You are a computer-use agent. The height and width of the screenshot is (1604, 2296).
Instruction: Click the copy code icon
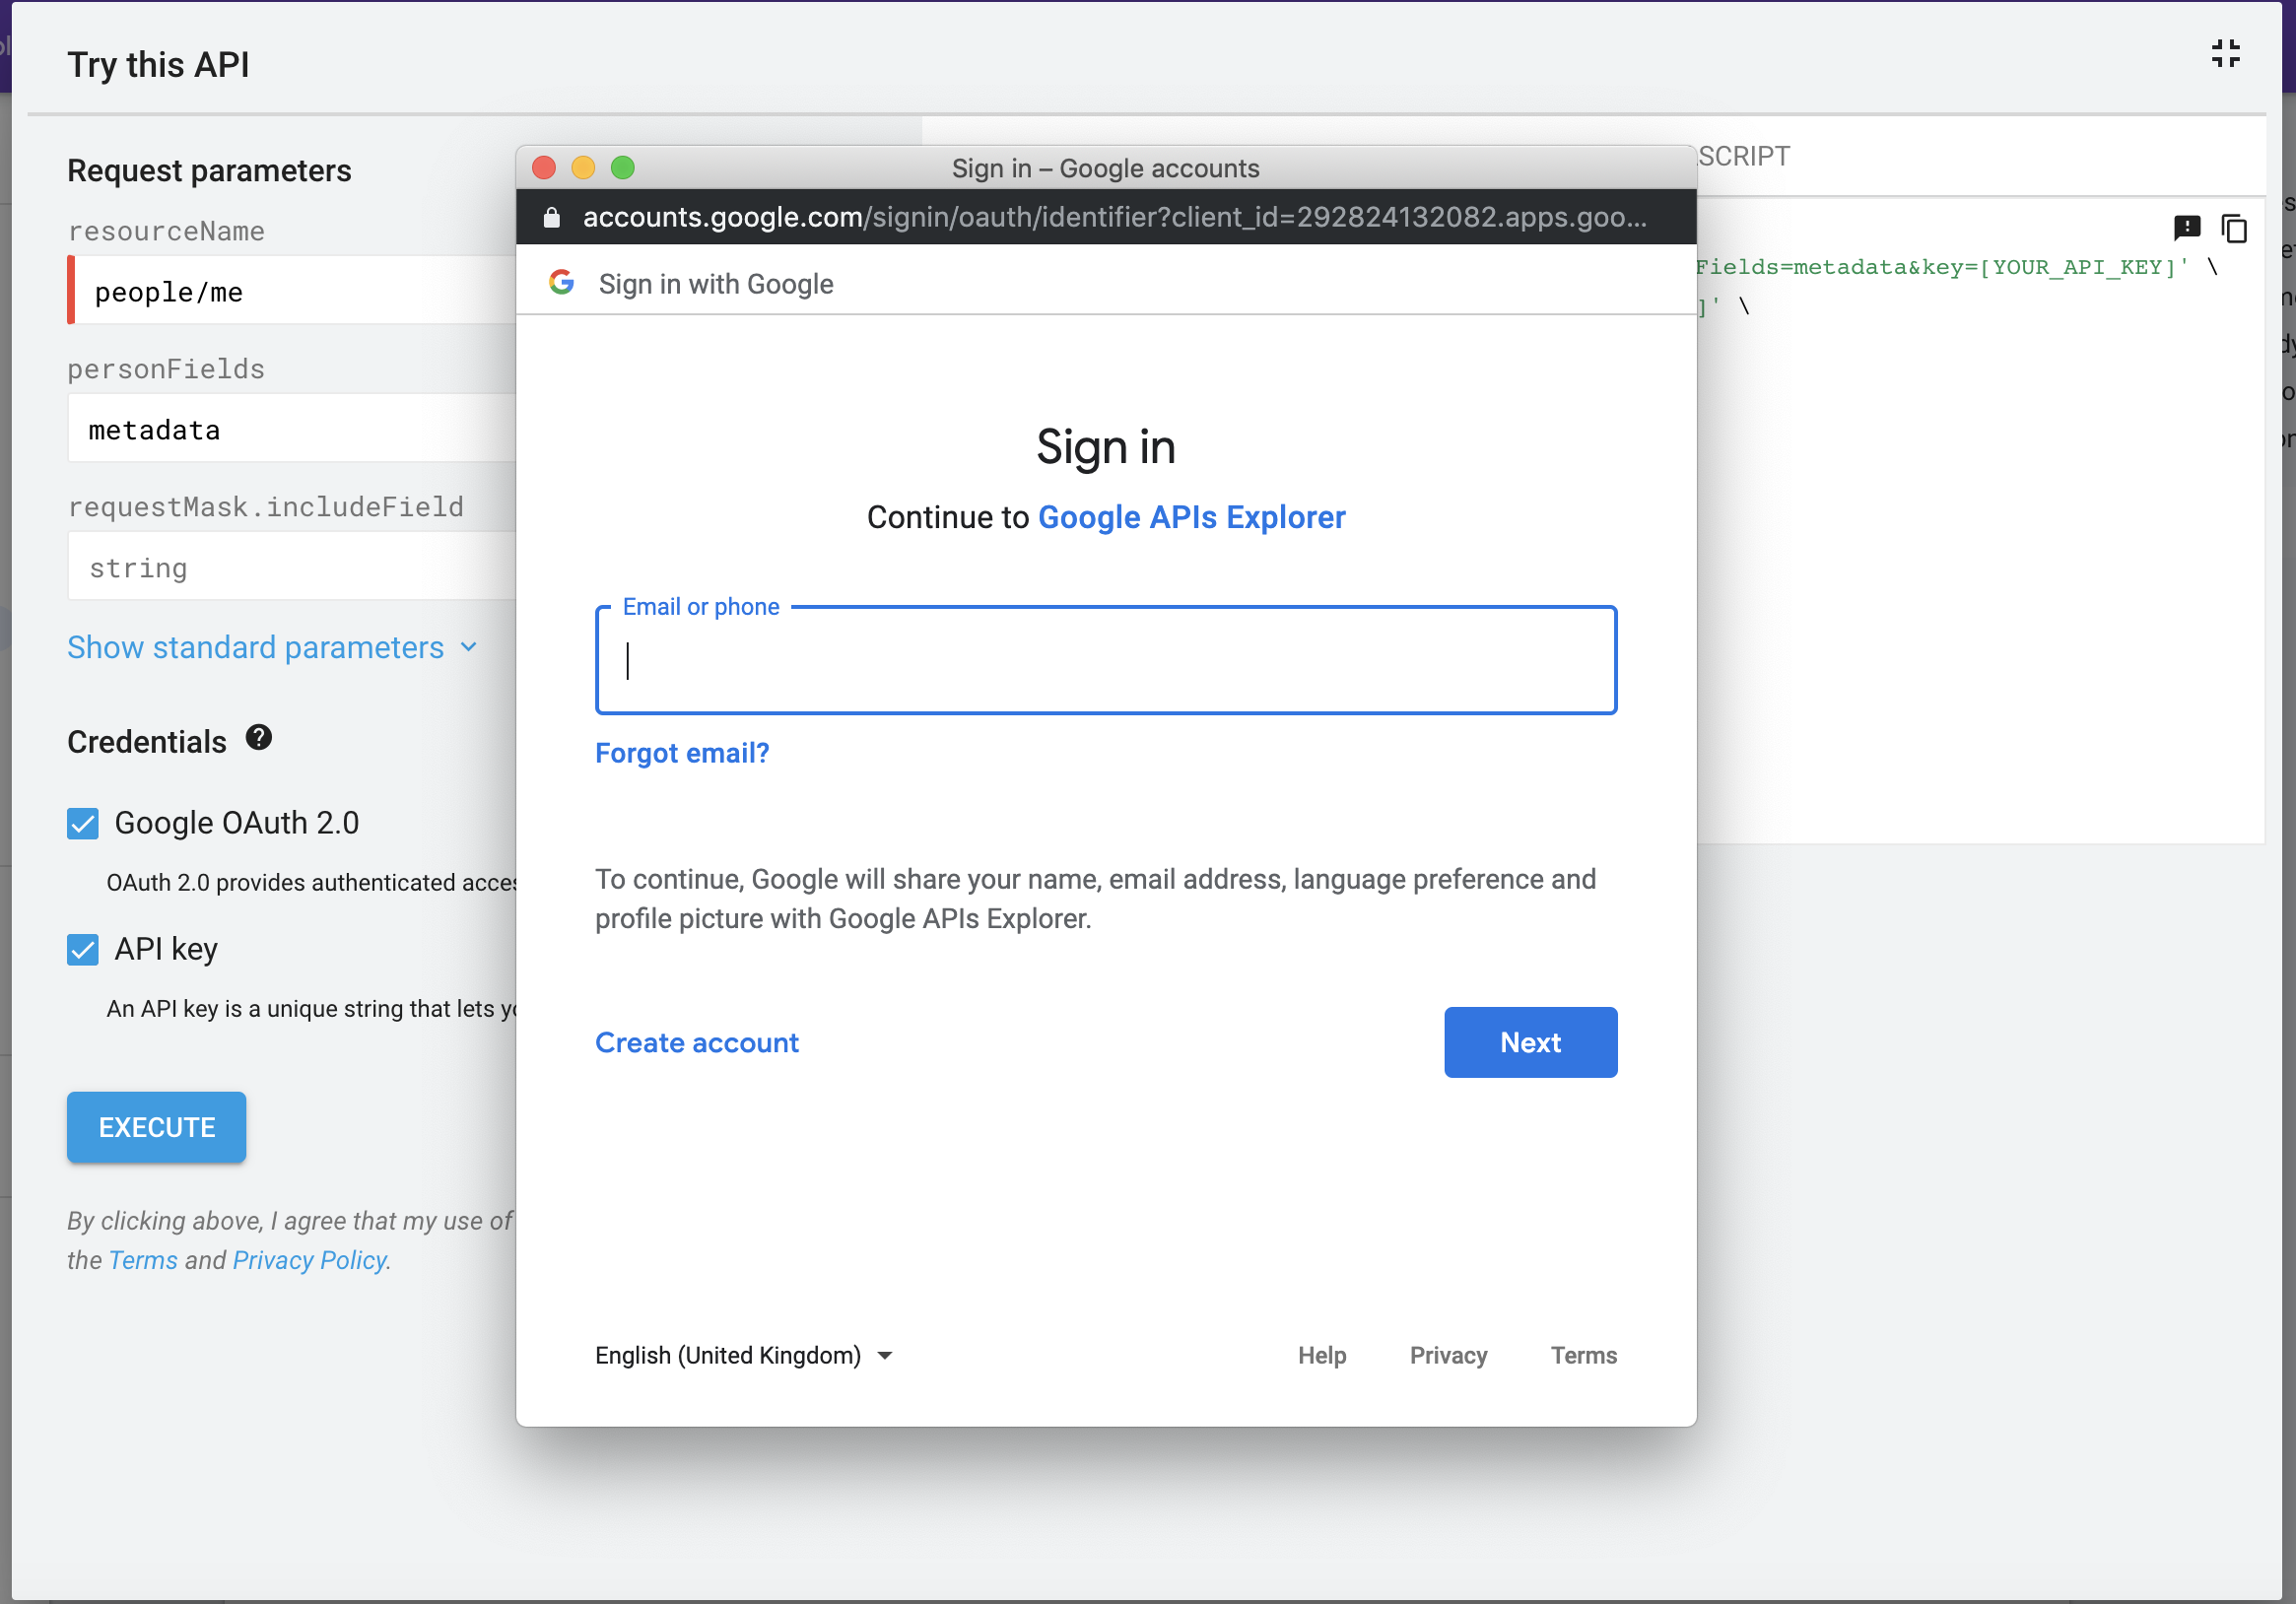click(2234, 229)
